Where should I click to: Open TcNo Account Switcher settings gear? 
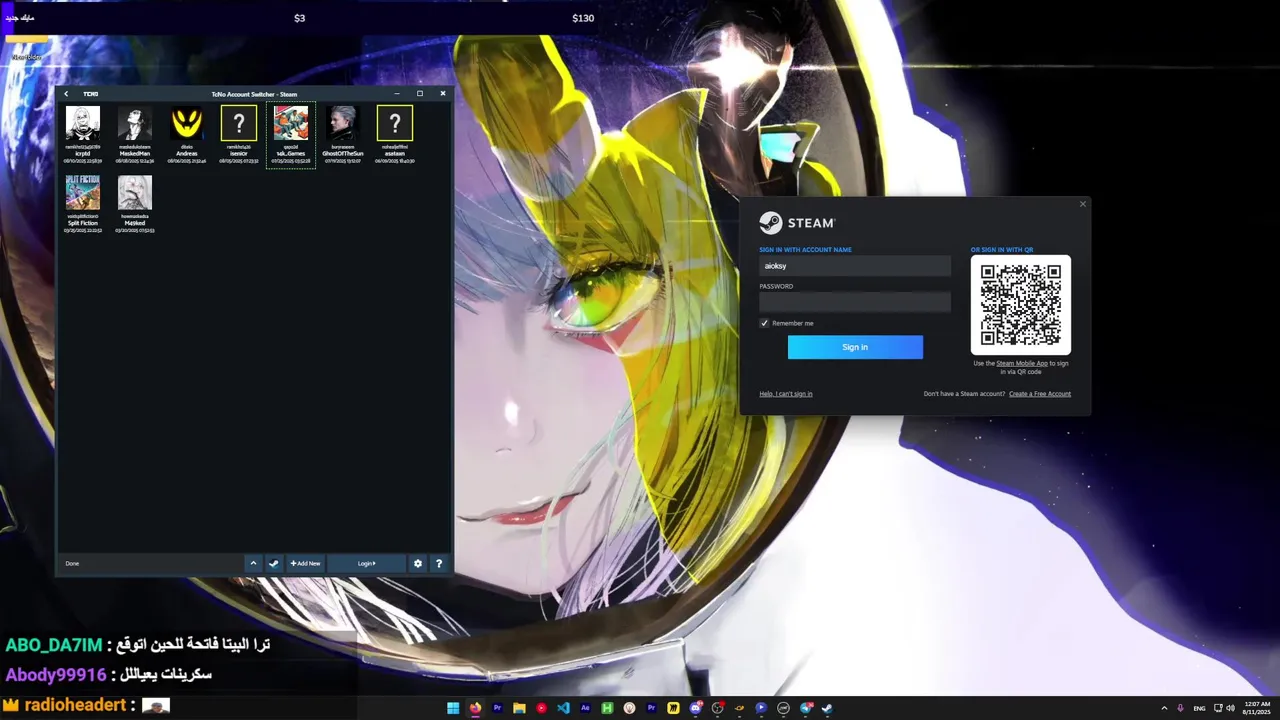[x=418, y=563]
